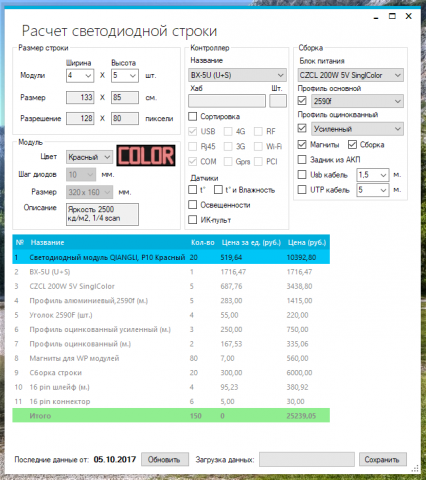Screen dimensions: 426x480
Task: Enable the Usb кабель checkbox
Action: click(x=302, y=174)
